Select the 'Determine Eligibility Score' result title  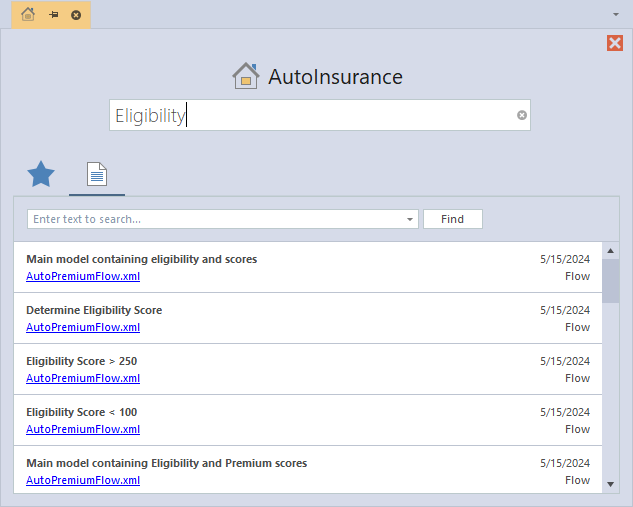click(x=94, y=310)
